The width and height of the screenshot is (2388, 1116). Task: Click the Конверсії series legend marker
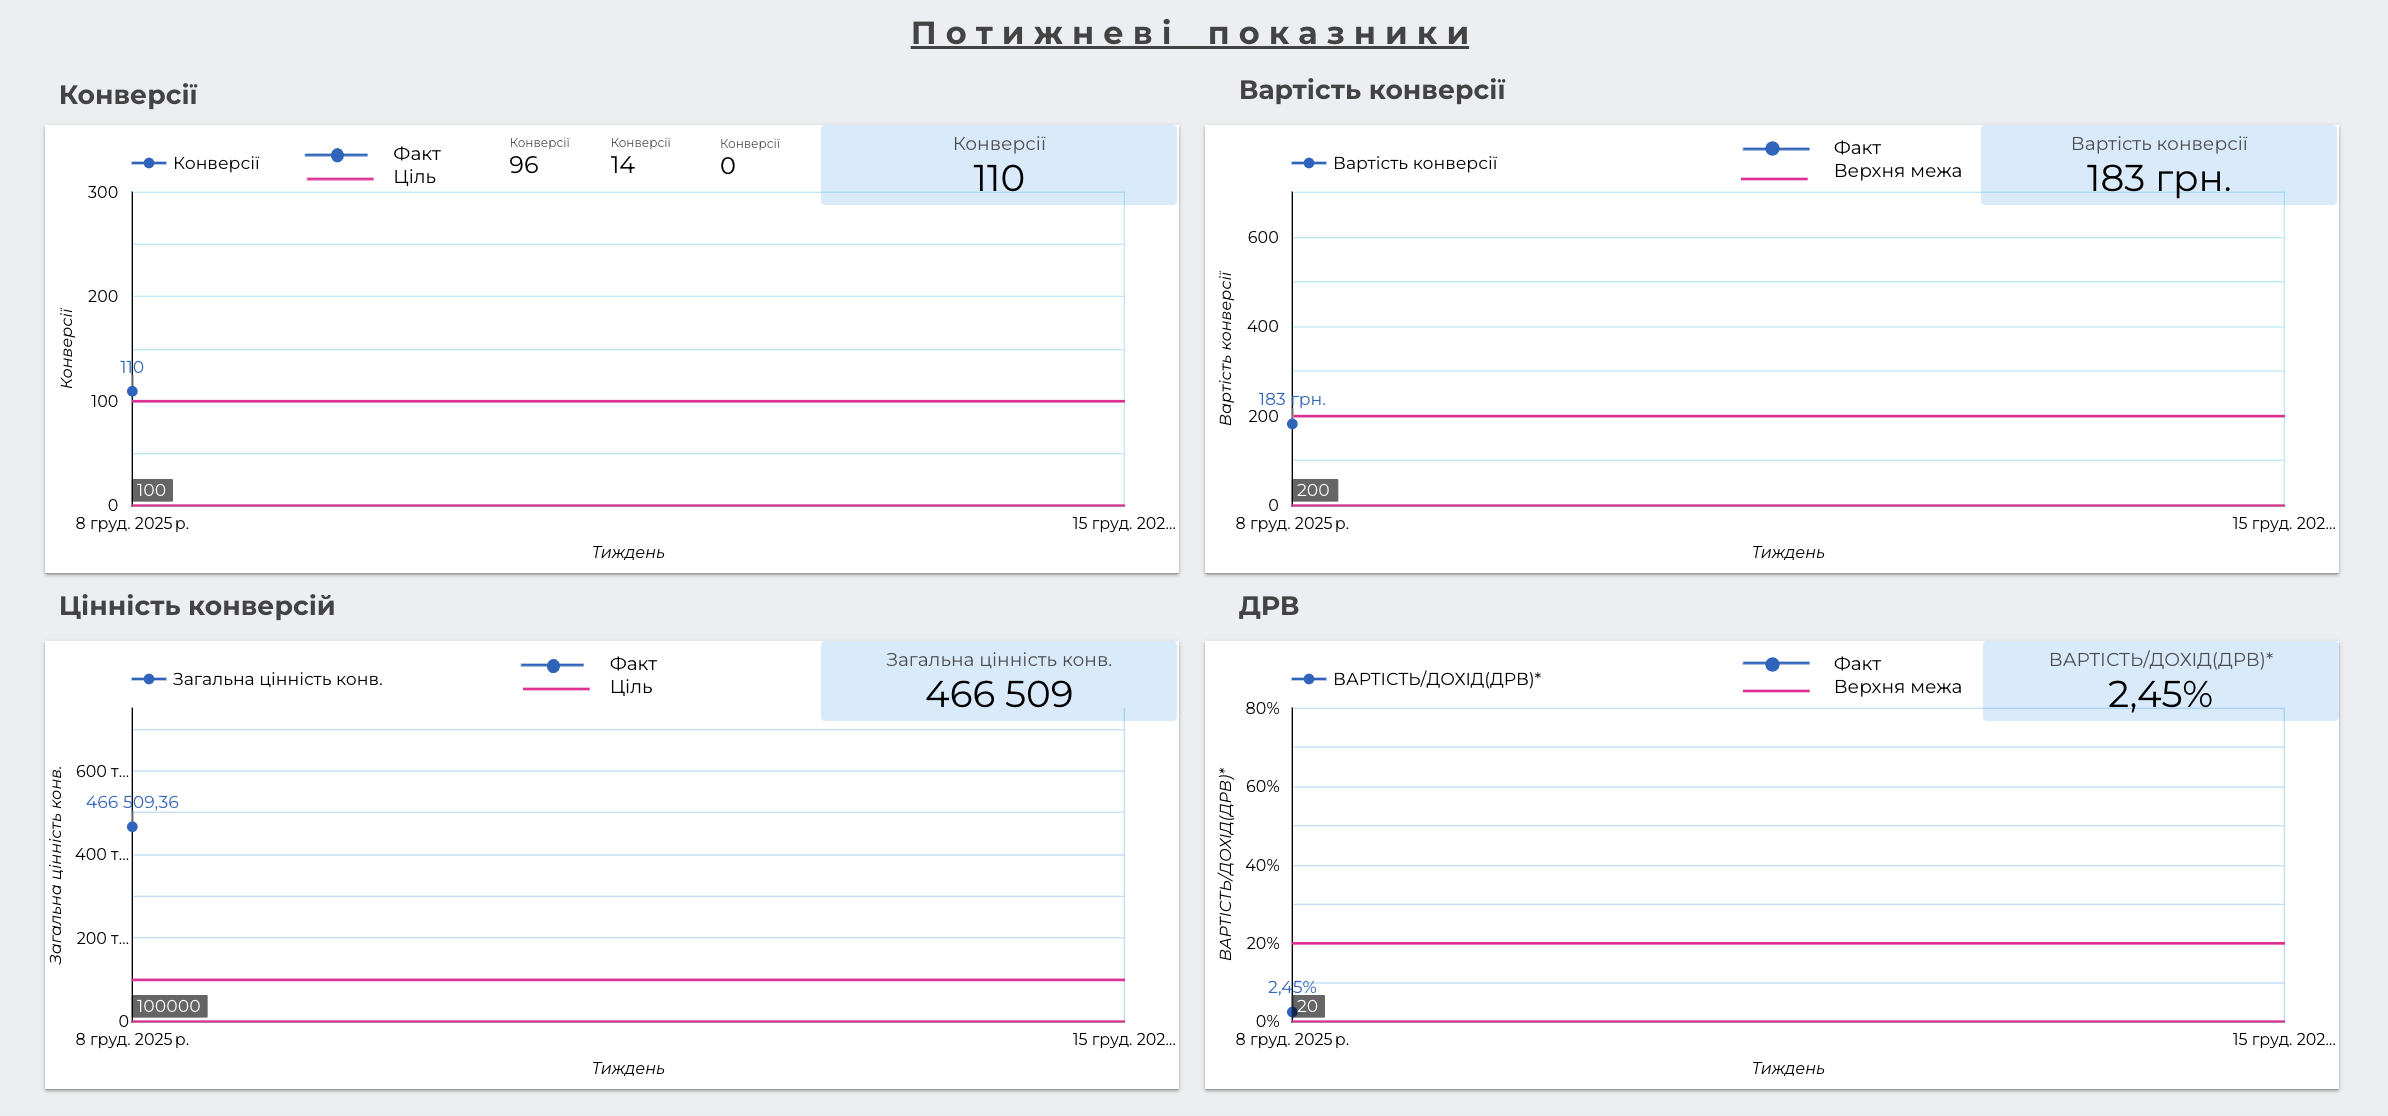click(x=149, y=163)
